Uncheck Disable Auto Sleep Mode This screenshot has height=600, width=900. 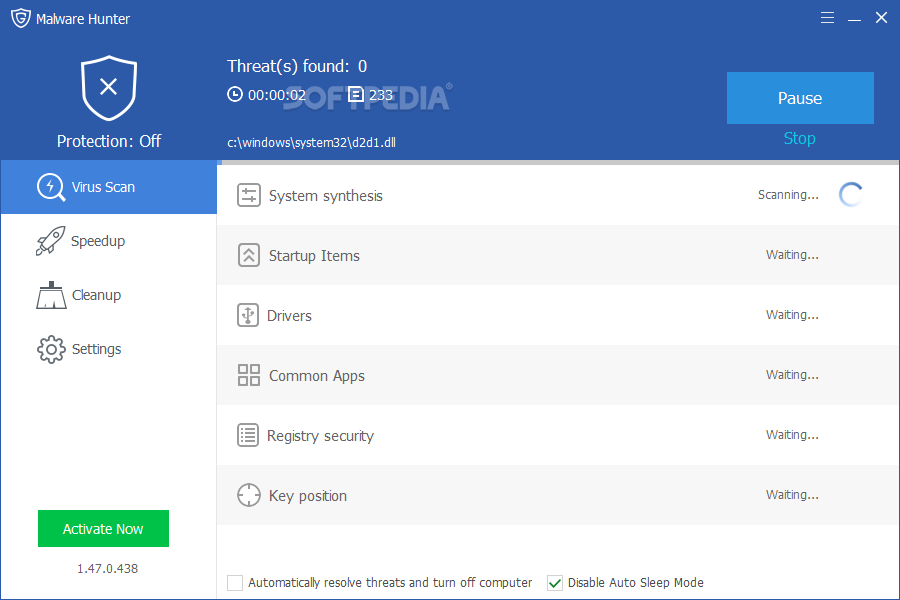(x=554, y=583)
